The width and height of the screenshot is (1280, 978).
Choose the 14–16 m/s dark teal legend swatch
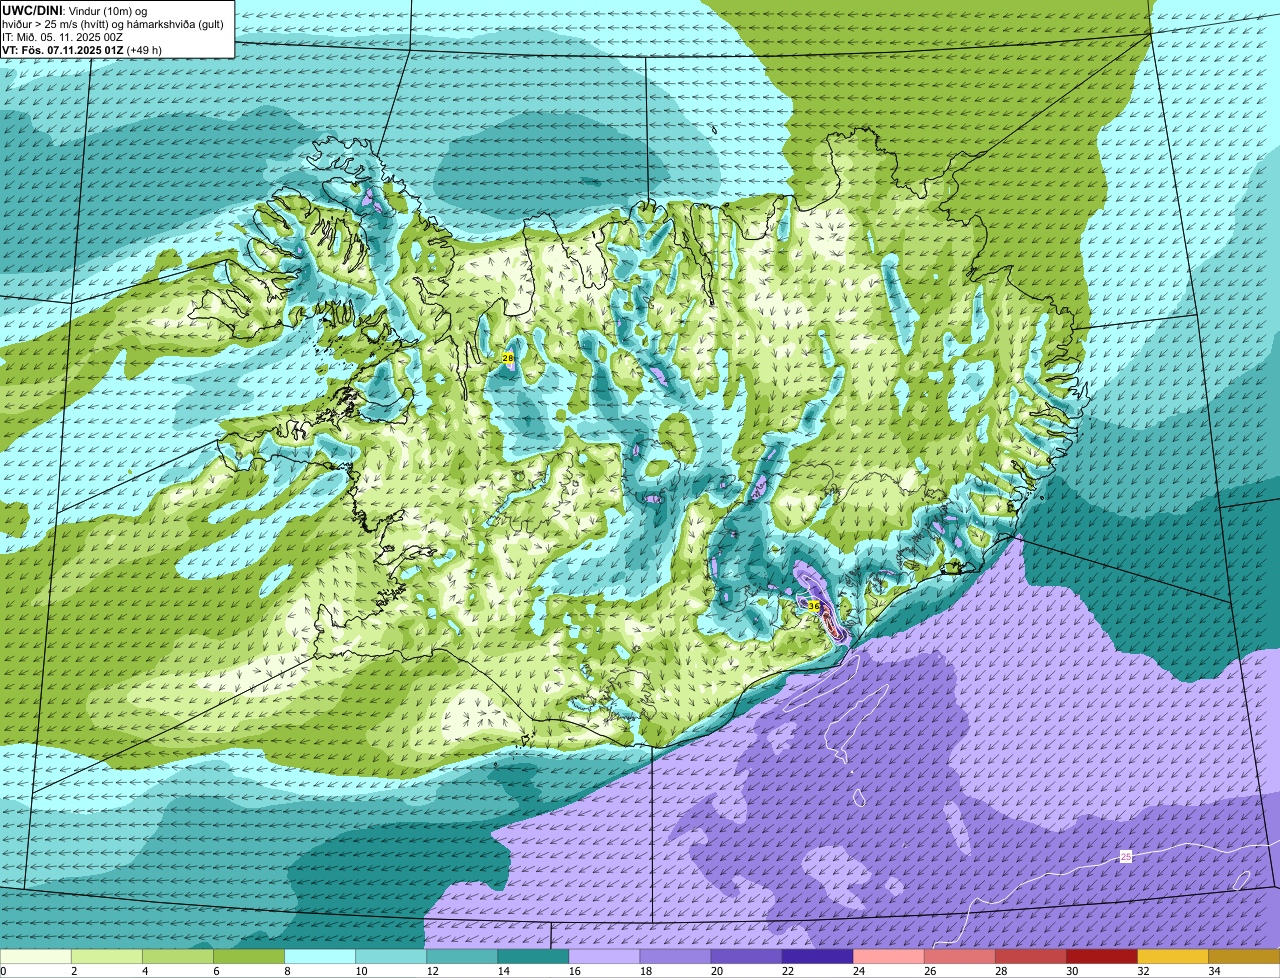click(533, 956)
